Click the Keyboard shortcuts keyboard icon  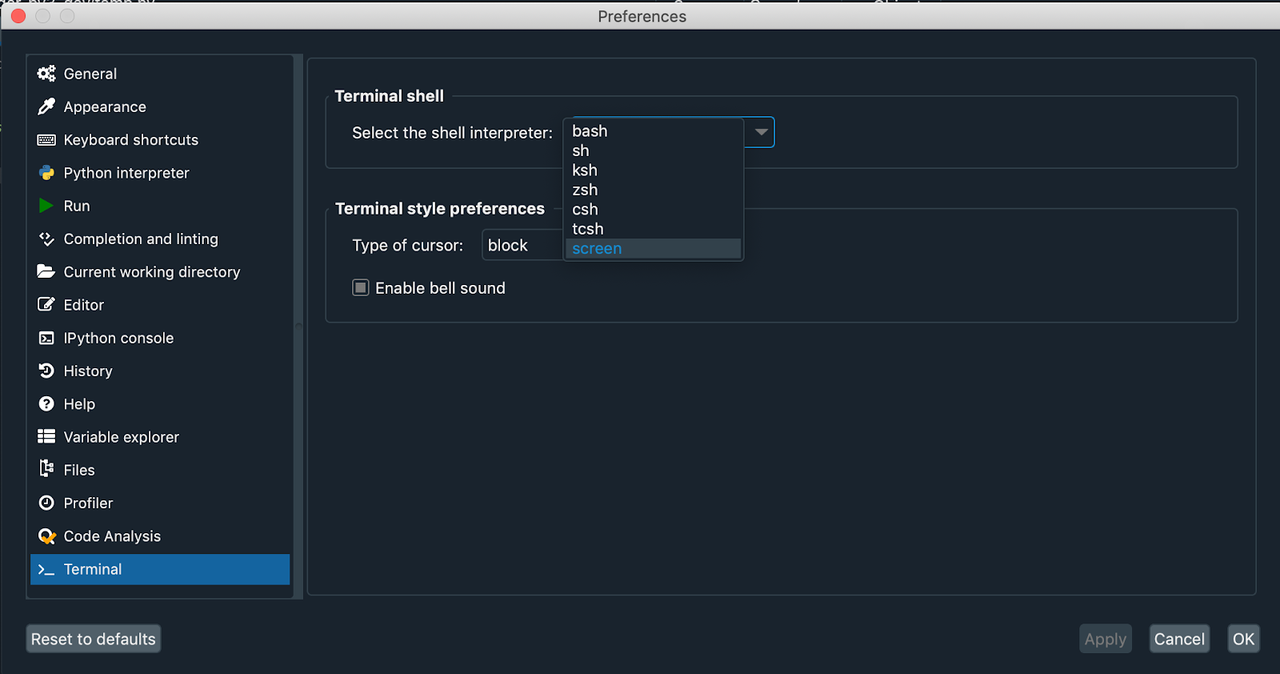pyautogui.click(x=46, y=140)
